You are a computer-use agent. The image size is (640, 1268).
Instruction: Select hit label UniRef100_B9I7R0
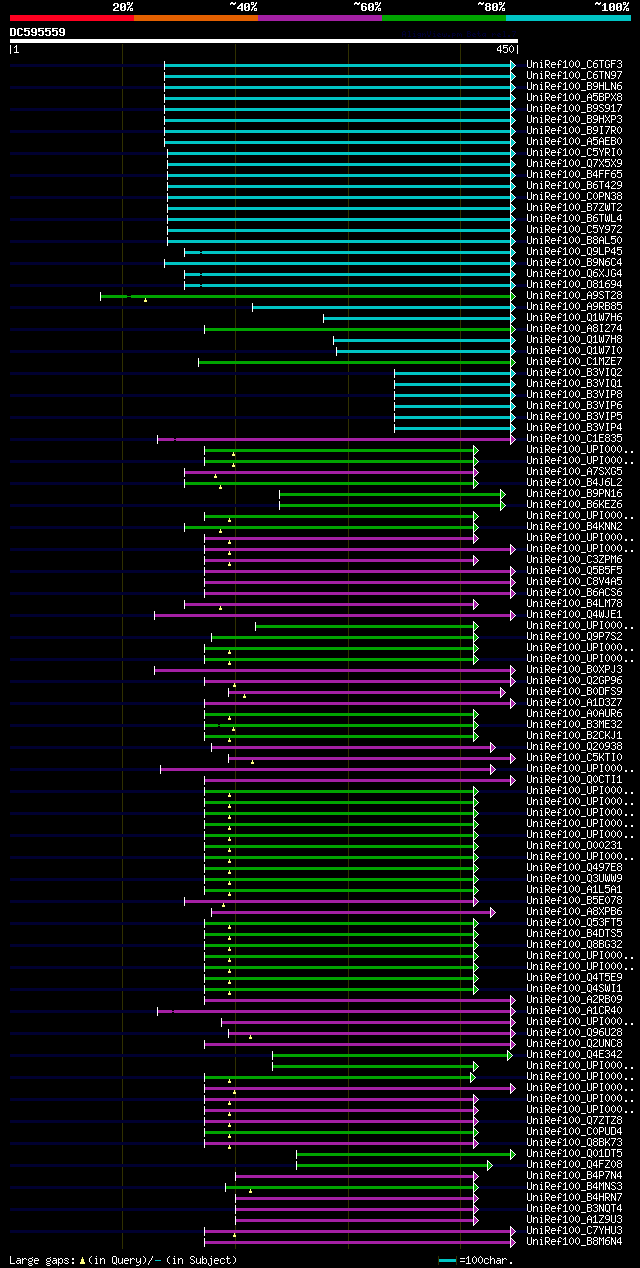point(574,131)
